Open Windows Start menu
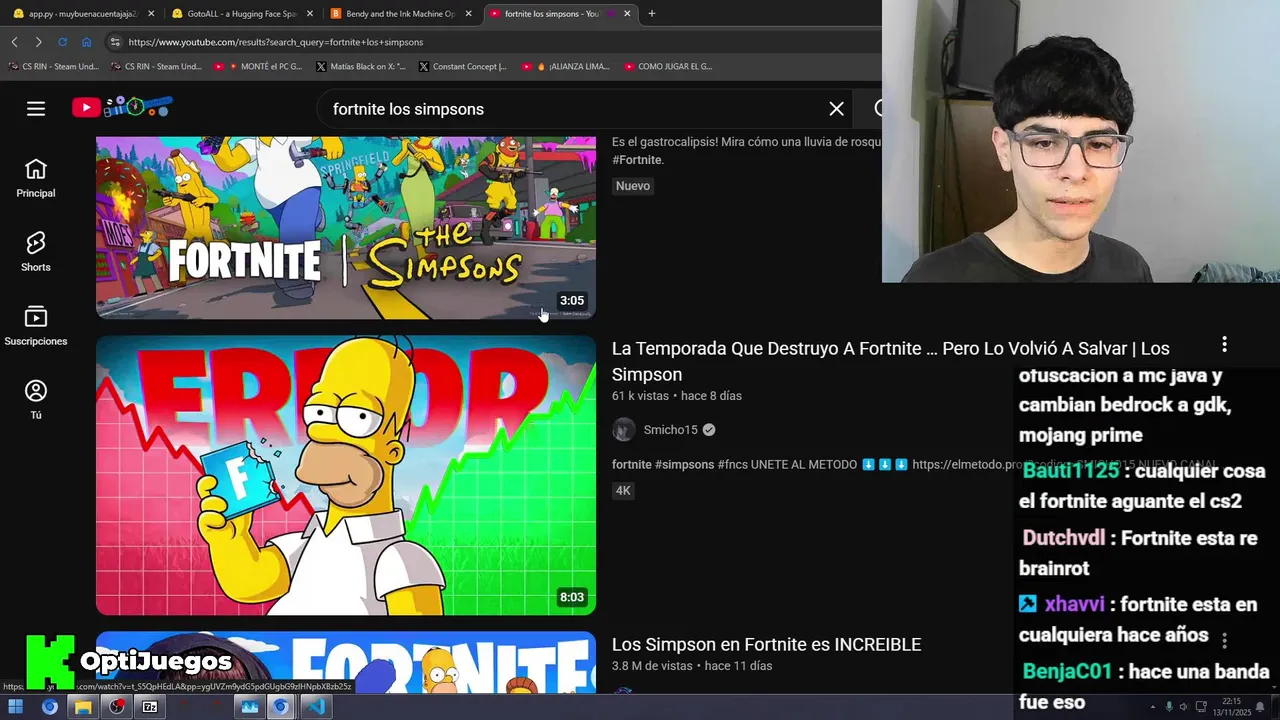 [x=16, y=707]
